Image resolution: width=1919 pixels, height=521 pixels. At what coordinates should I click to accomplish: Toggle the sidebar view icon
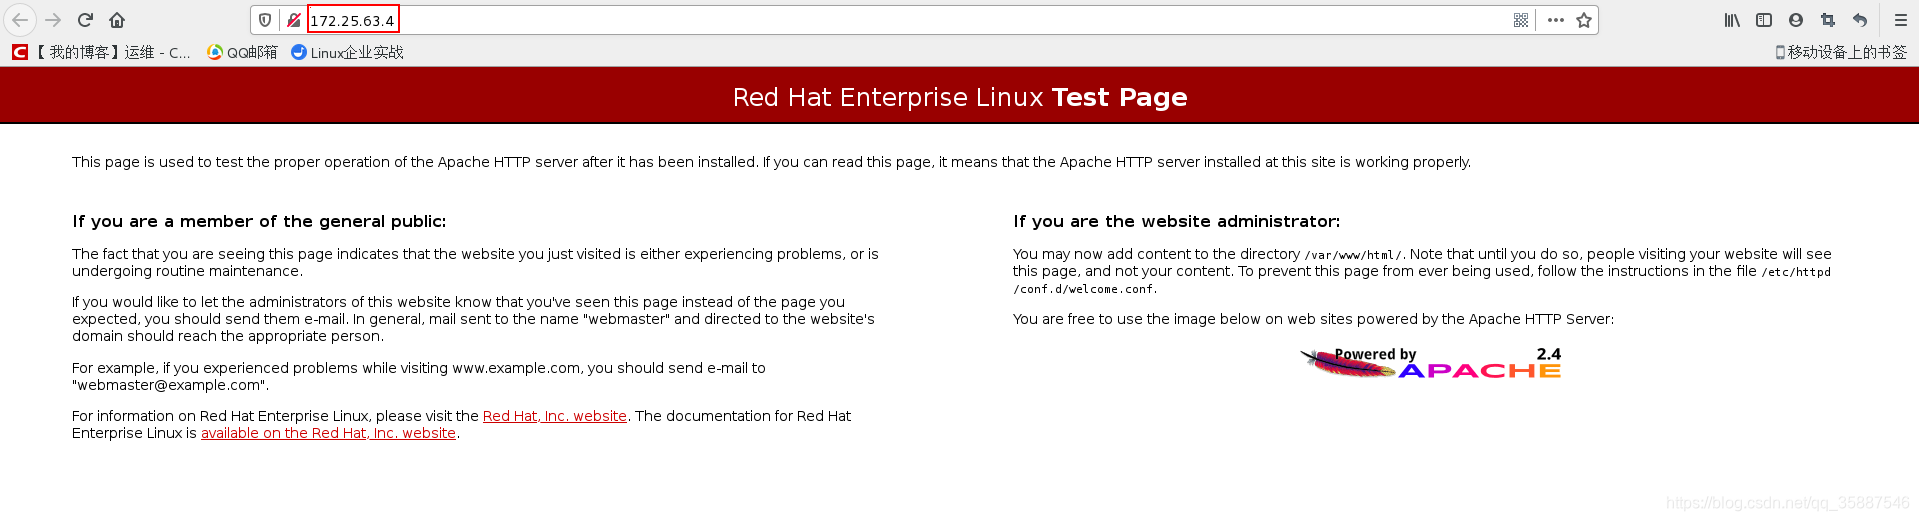1764,20
